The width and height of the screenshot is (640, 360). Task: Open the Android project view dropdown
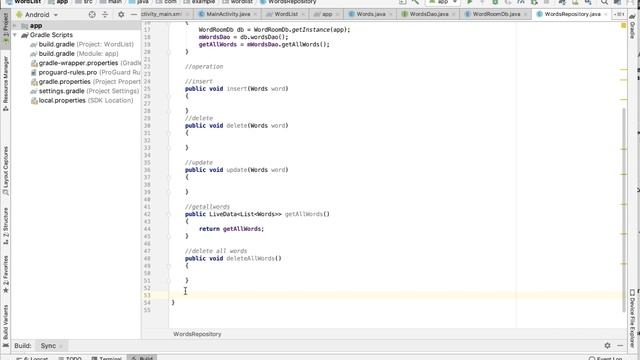coord(37,15)
